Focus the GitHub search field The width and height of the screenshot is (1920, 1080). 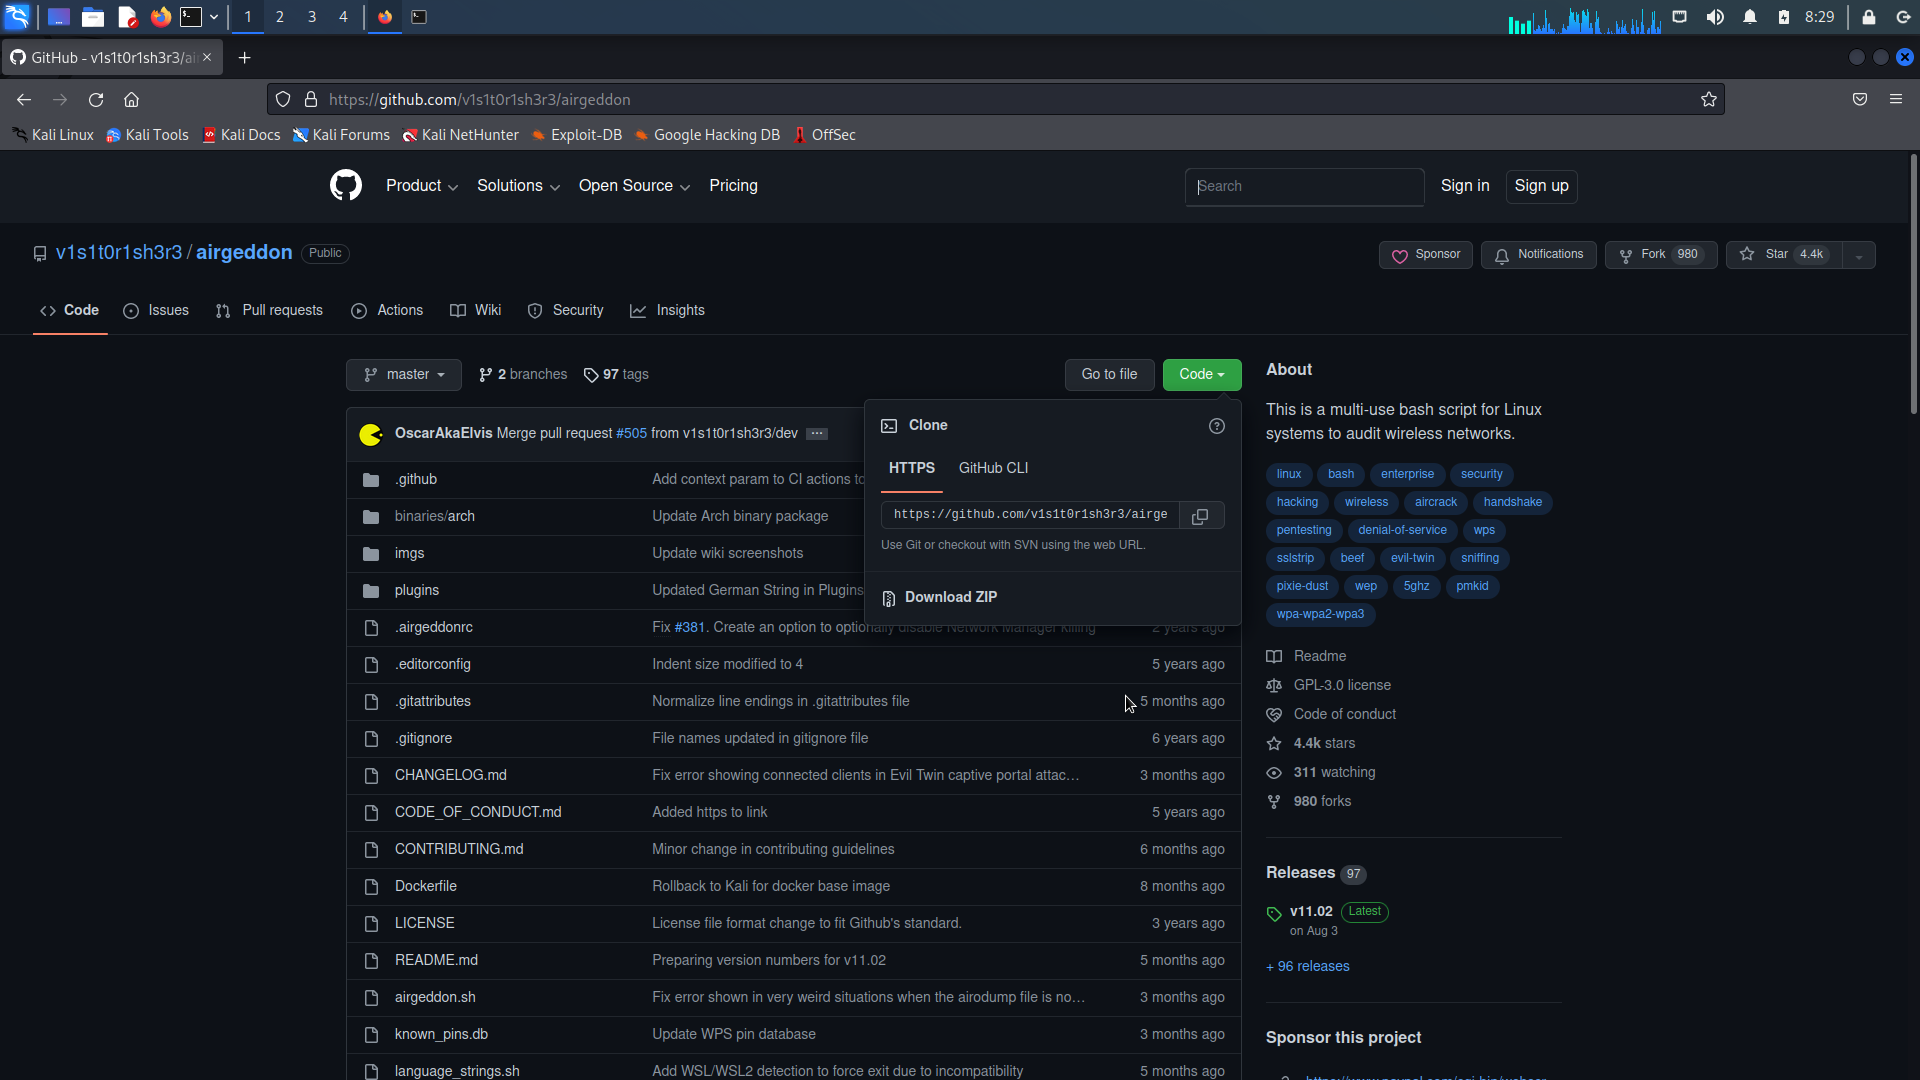[x=1304, y=187]
